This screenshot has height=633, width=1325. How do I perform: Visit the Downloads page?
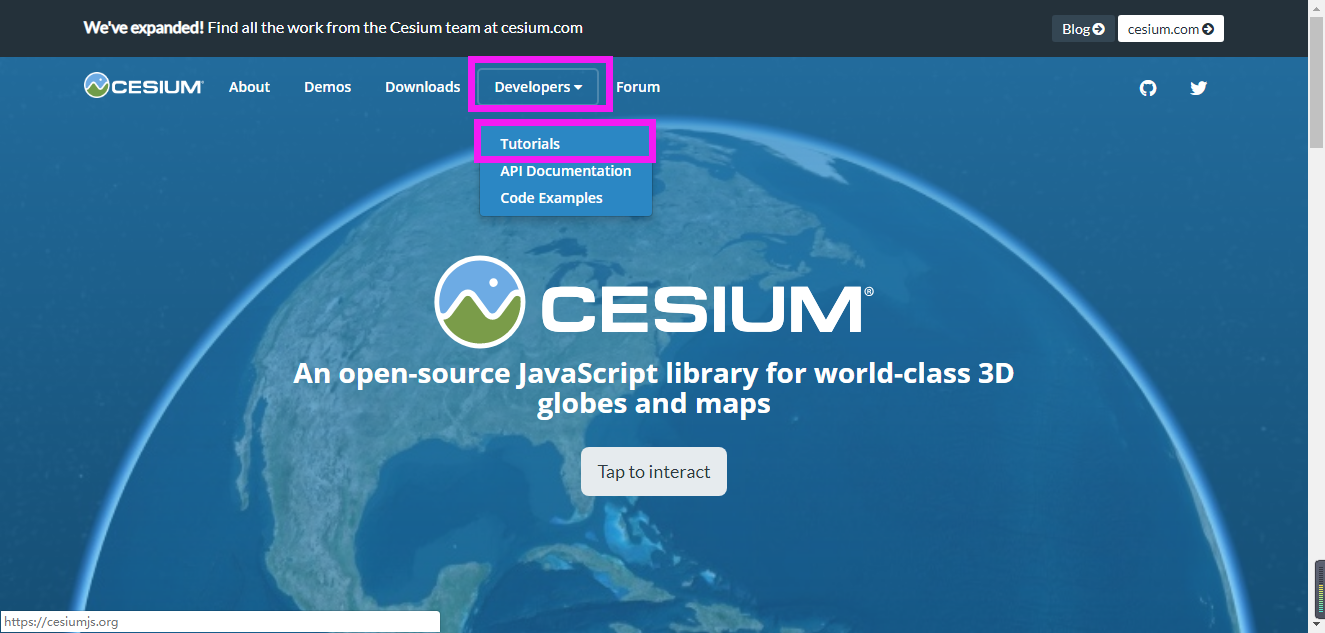tap(422, 87)
